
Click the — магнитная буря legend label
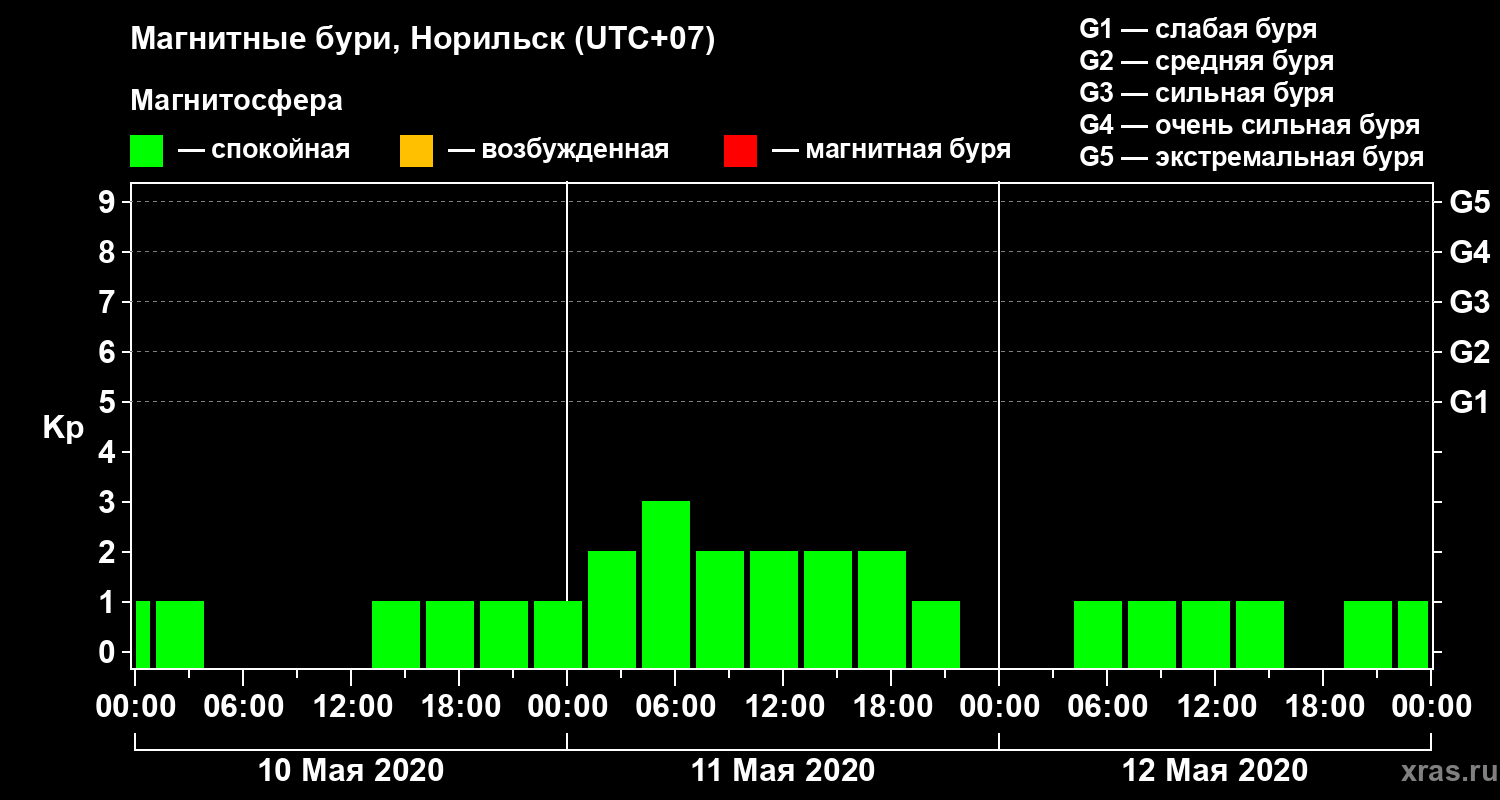pyautogui.click(x=891, y=150)
